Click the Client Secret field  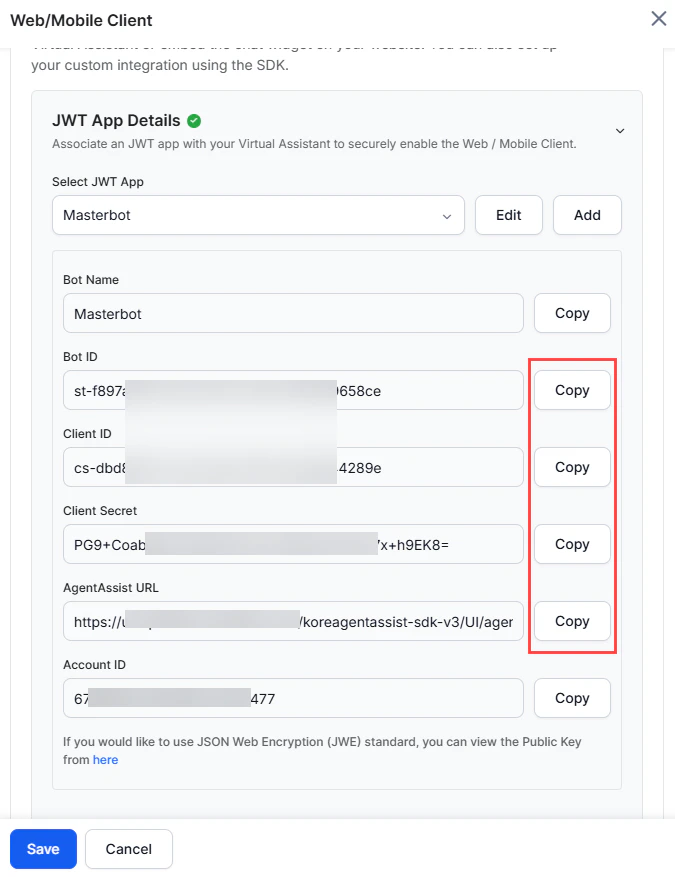[x=292, y=544]
